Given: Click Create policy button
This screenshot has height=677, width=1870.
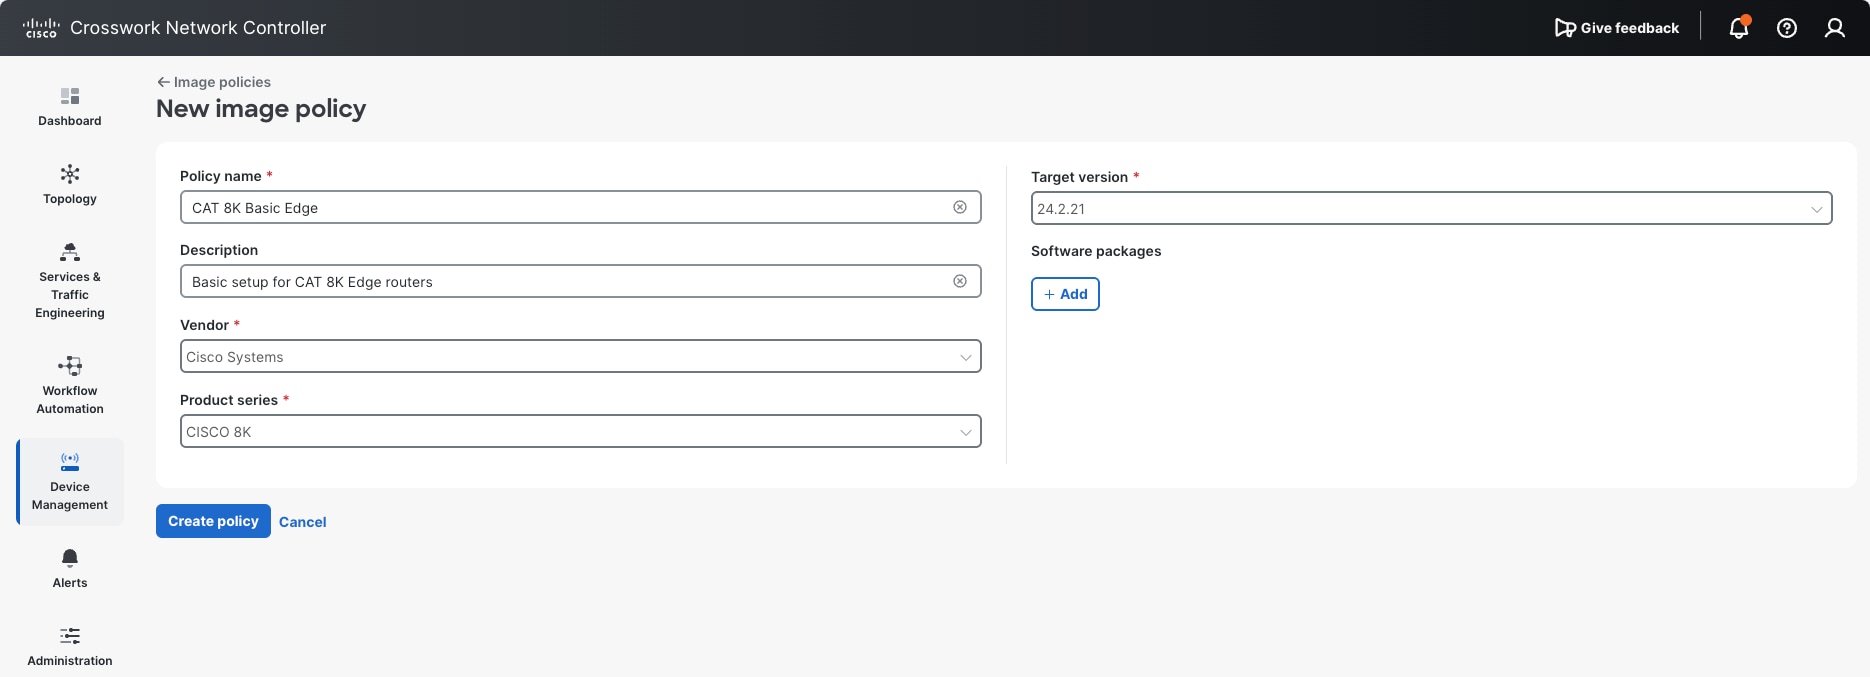Looking at the screenshot, I should (213, 521).
